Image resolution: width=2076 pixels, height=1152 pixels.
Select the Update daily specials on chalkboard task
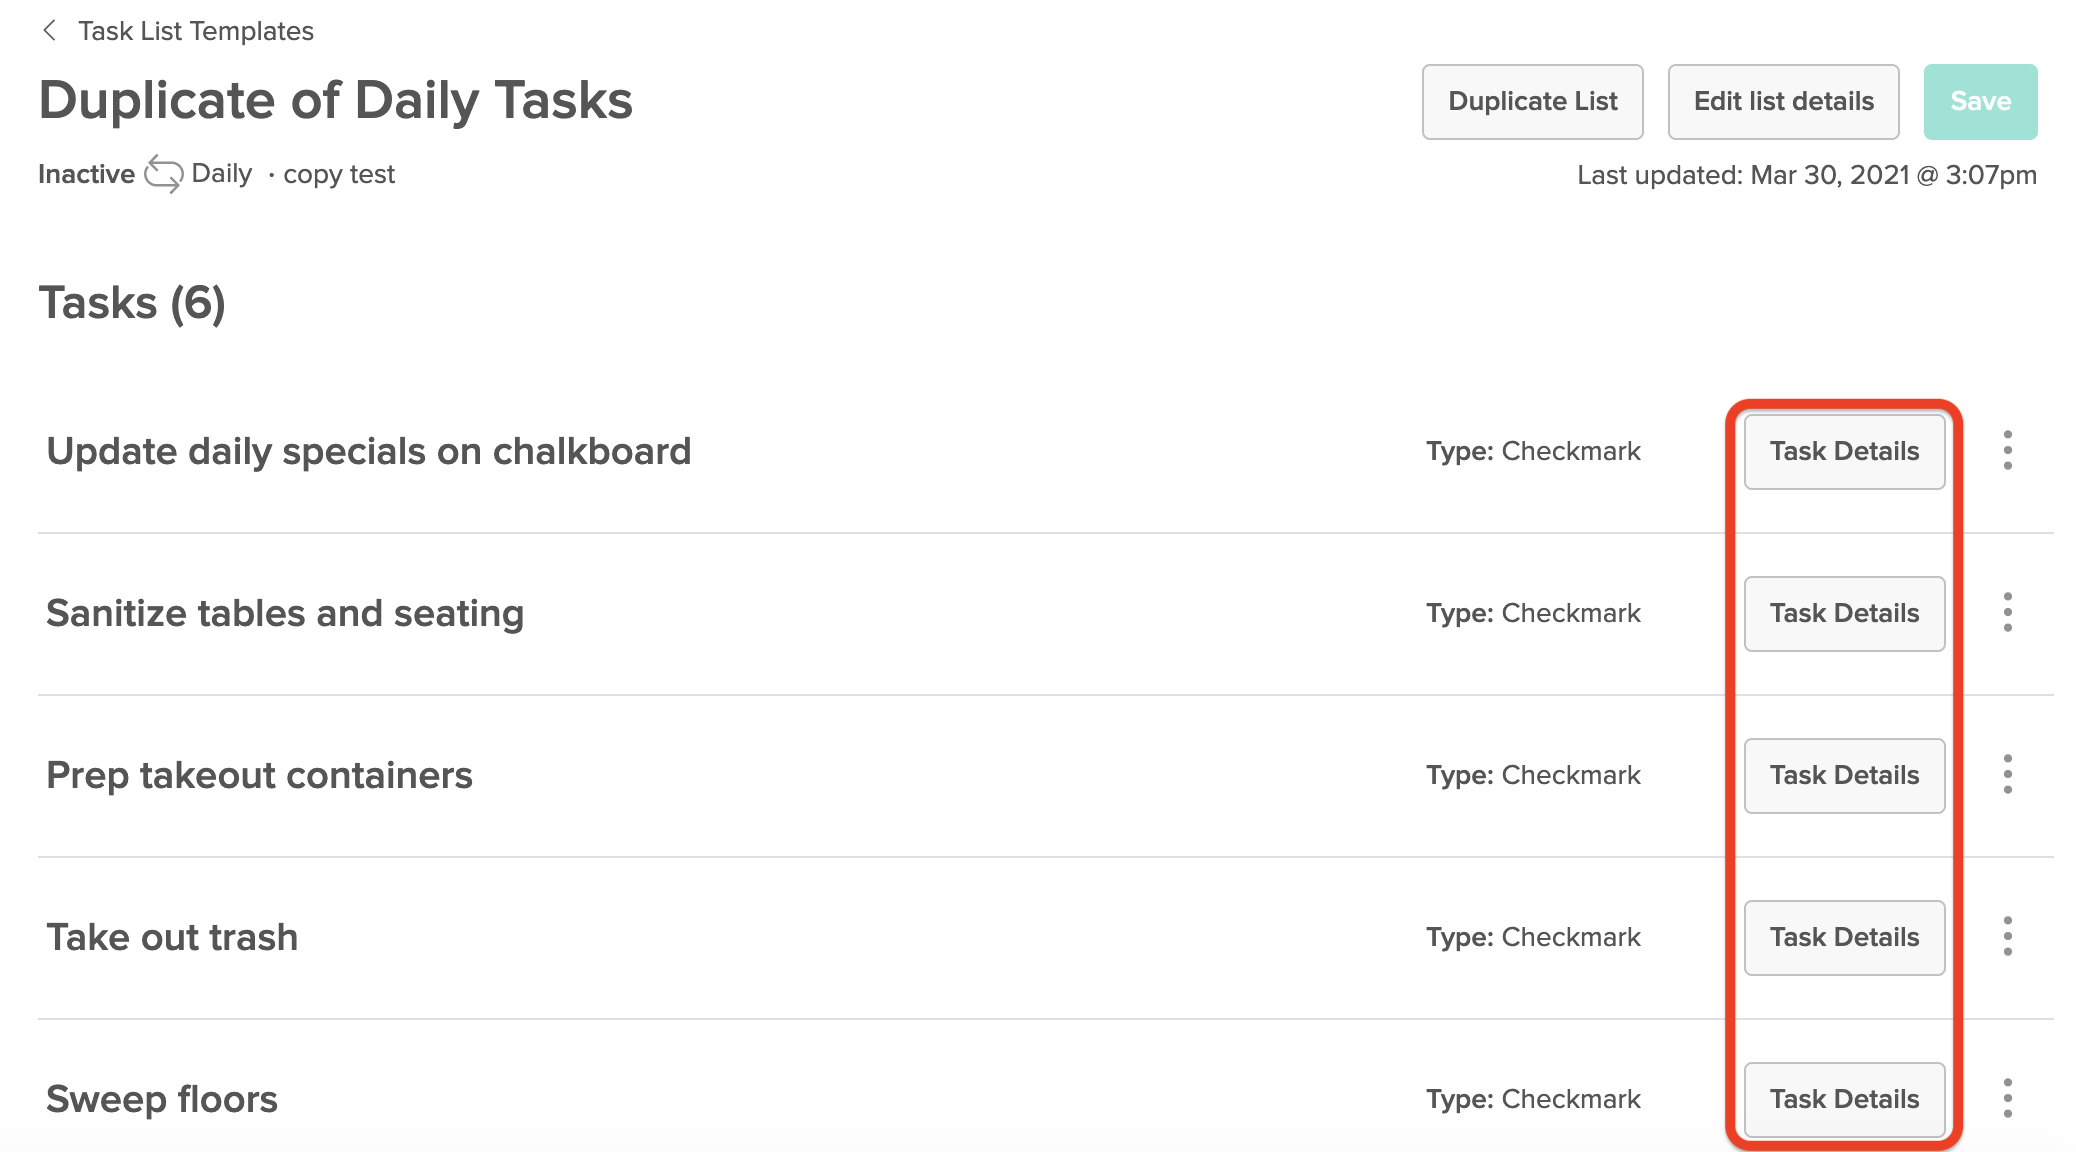tap(369, 452)
